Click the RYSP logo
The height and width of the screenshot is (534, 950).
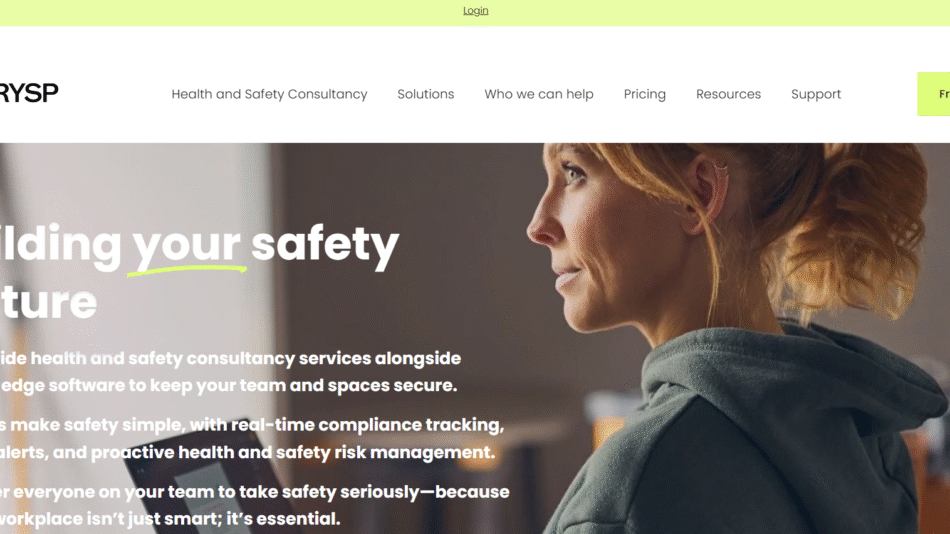tap(28, 93)
